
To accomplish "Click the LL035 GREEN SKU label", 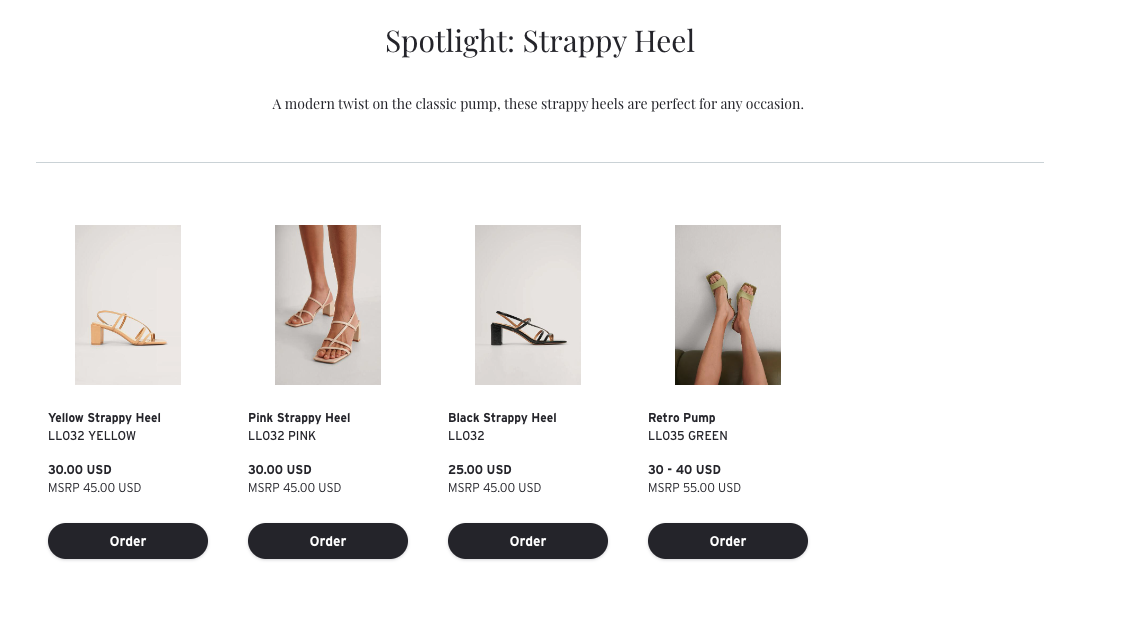I will [688, 436].
